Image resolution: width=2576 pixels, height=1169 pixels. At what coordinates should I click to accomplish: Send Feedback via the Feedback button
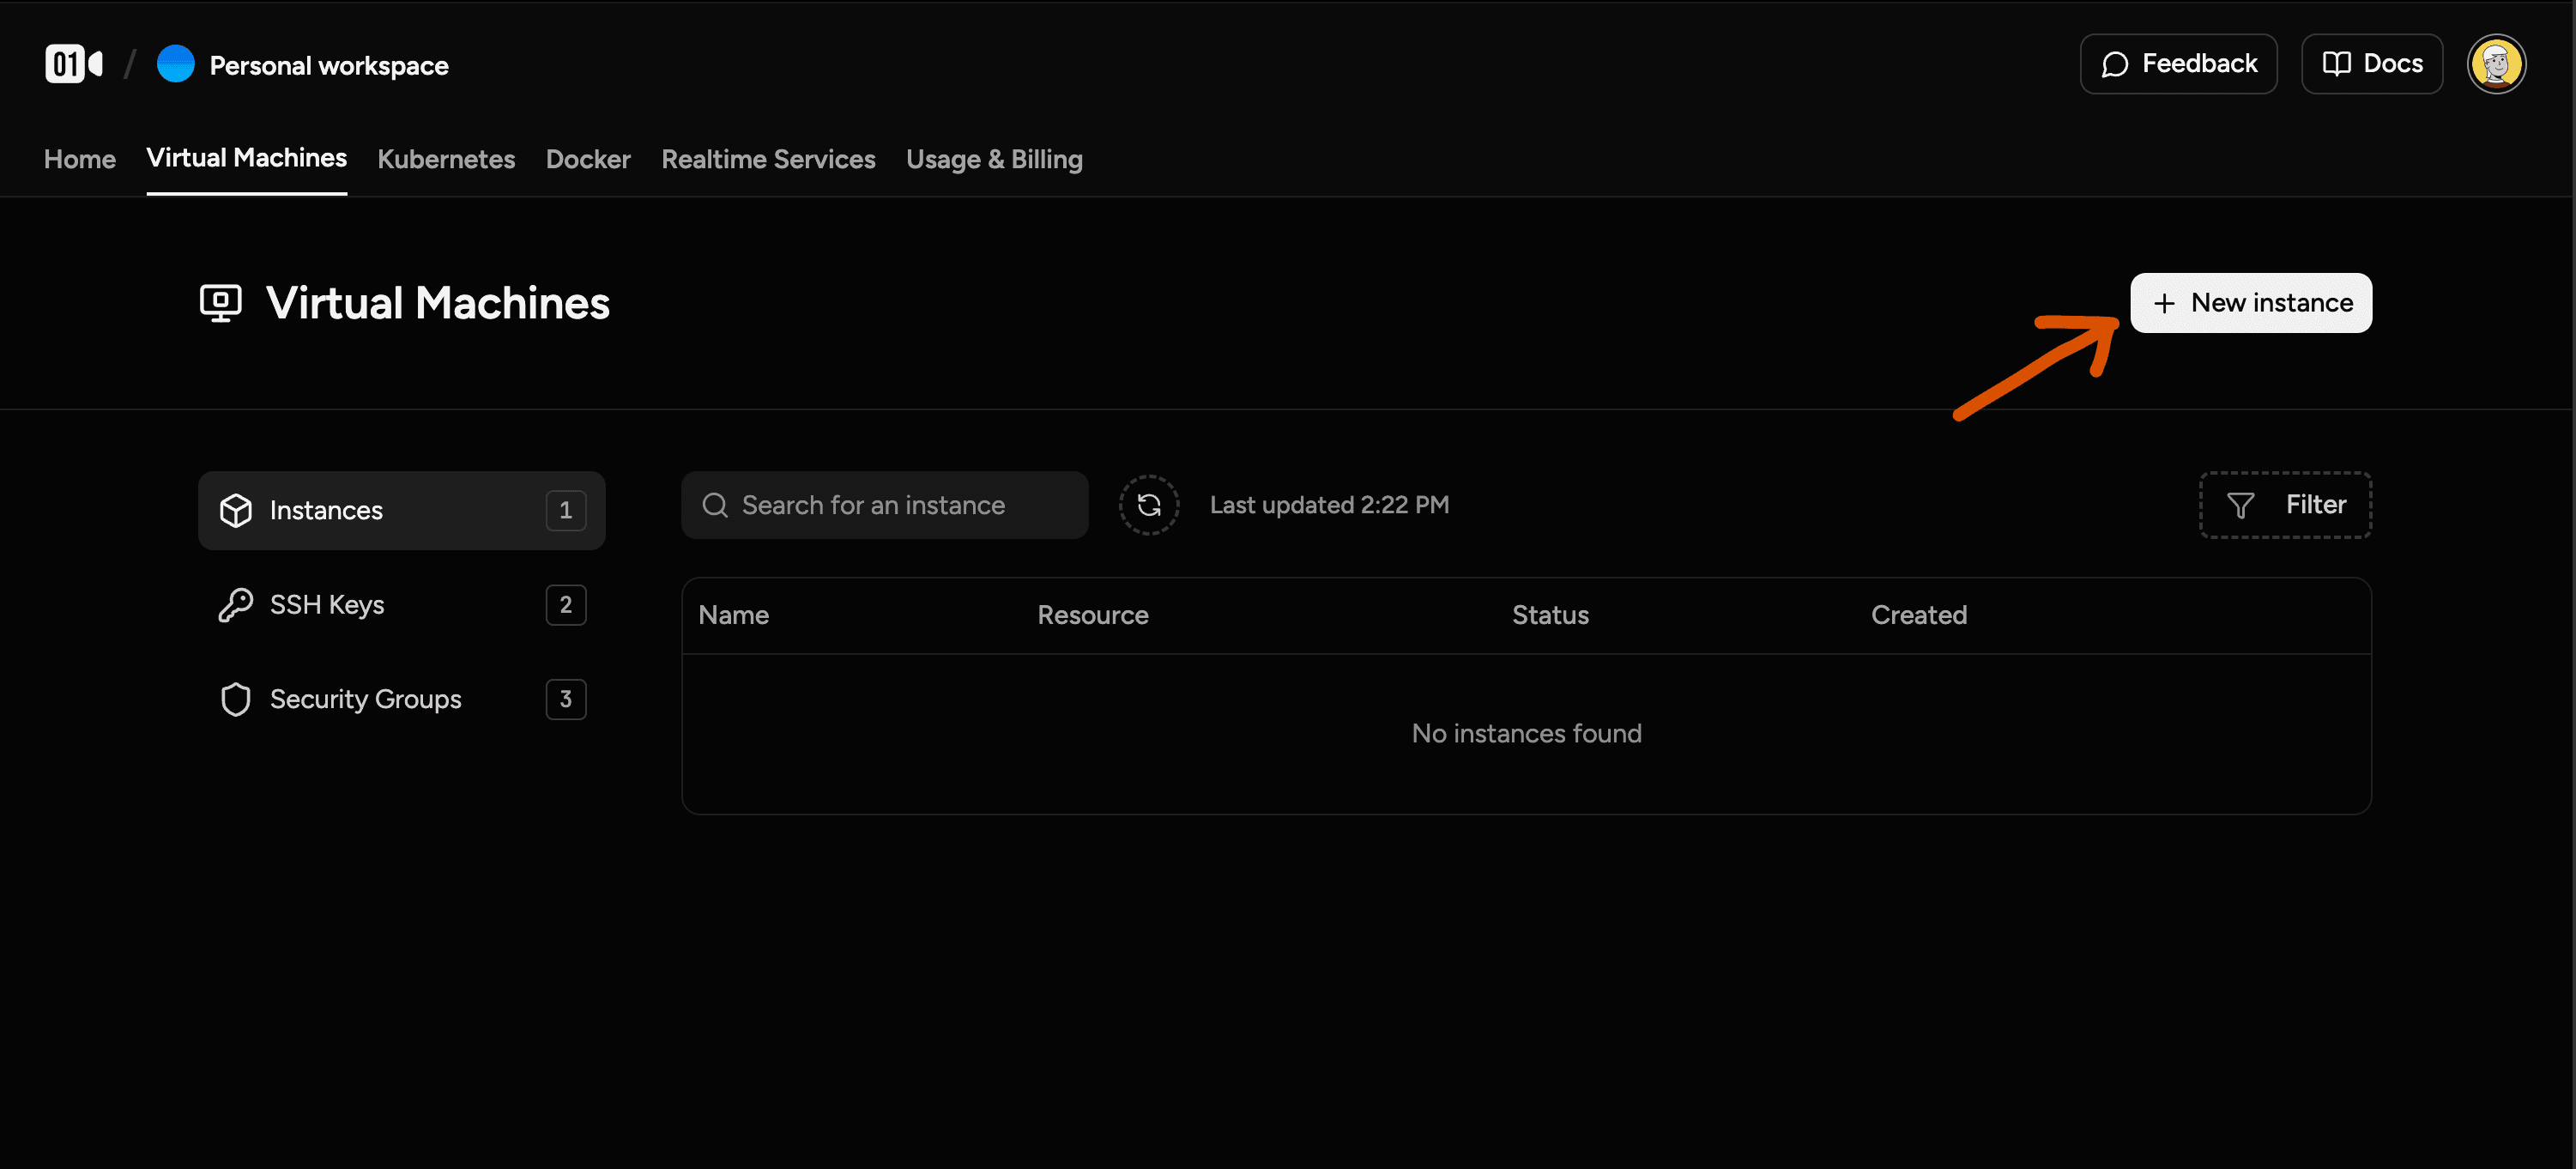coord(2178,63)
